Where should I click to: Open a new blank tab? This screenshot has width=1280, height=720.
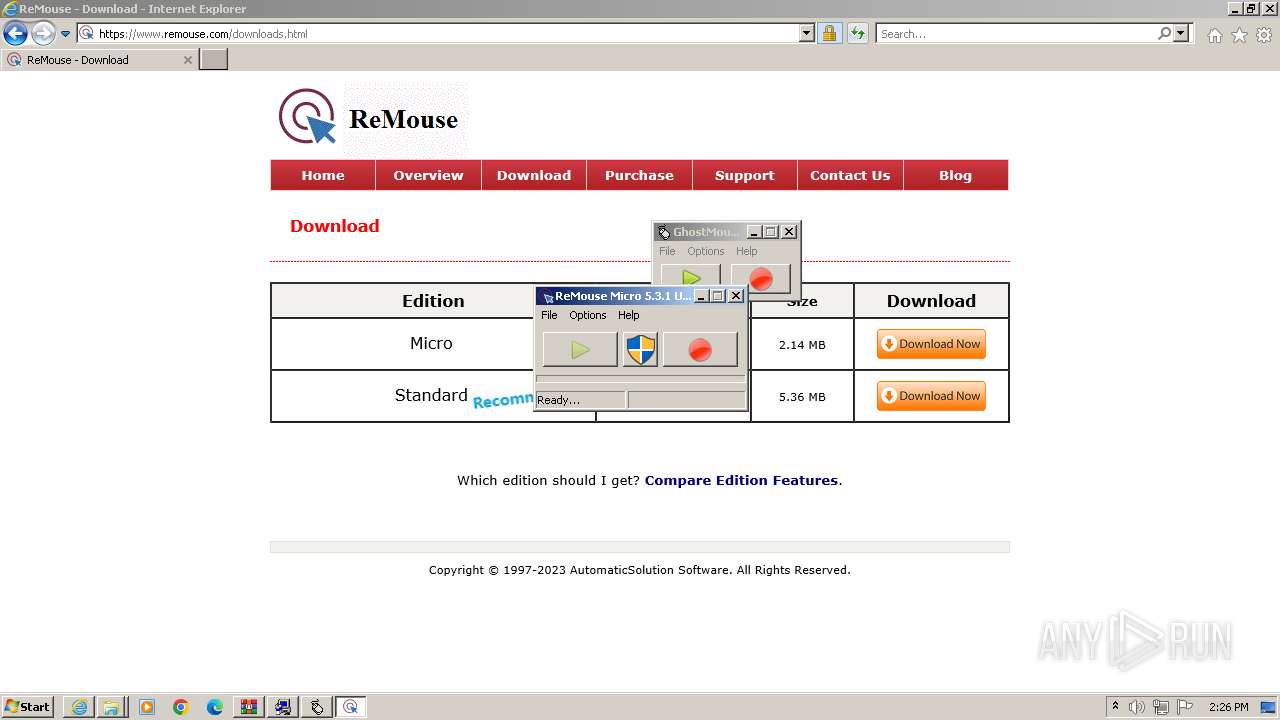click(214, 60)
